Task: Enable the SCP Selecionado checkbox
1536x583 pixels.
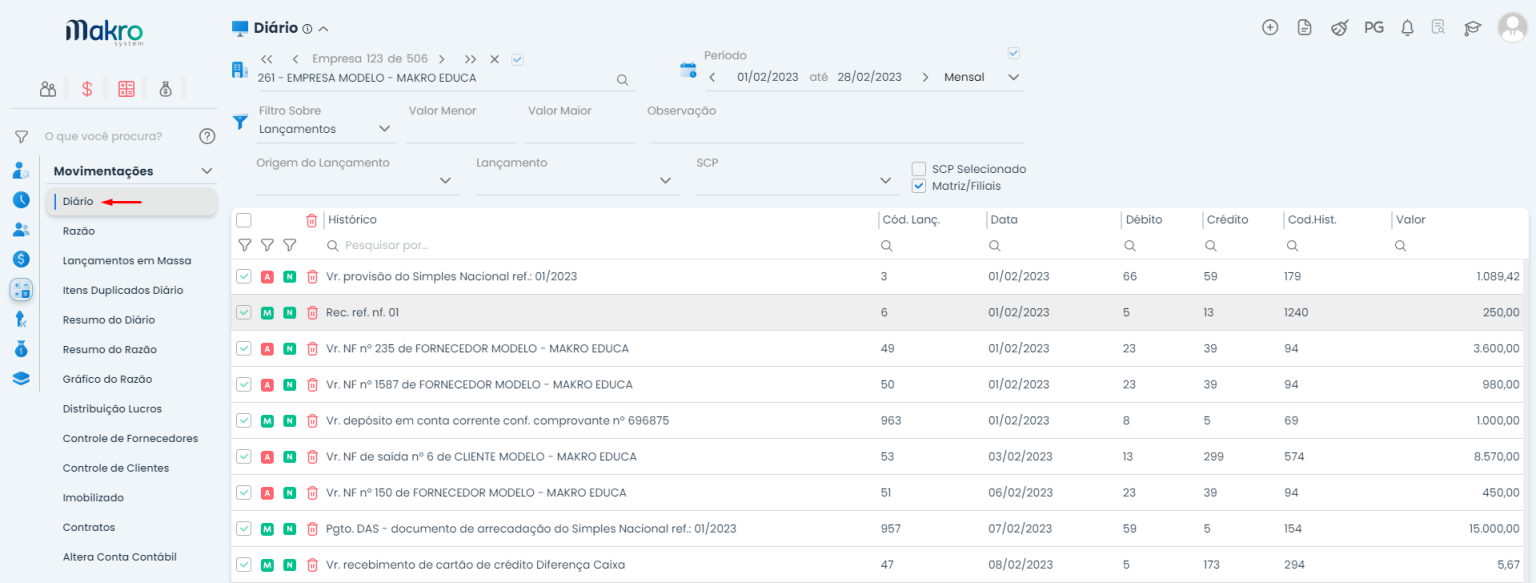Action: coord(919,169)
